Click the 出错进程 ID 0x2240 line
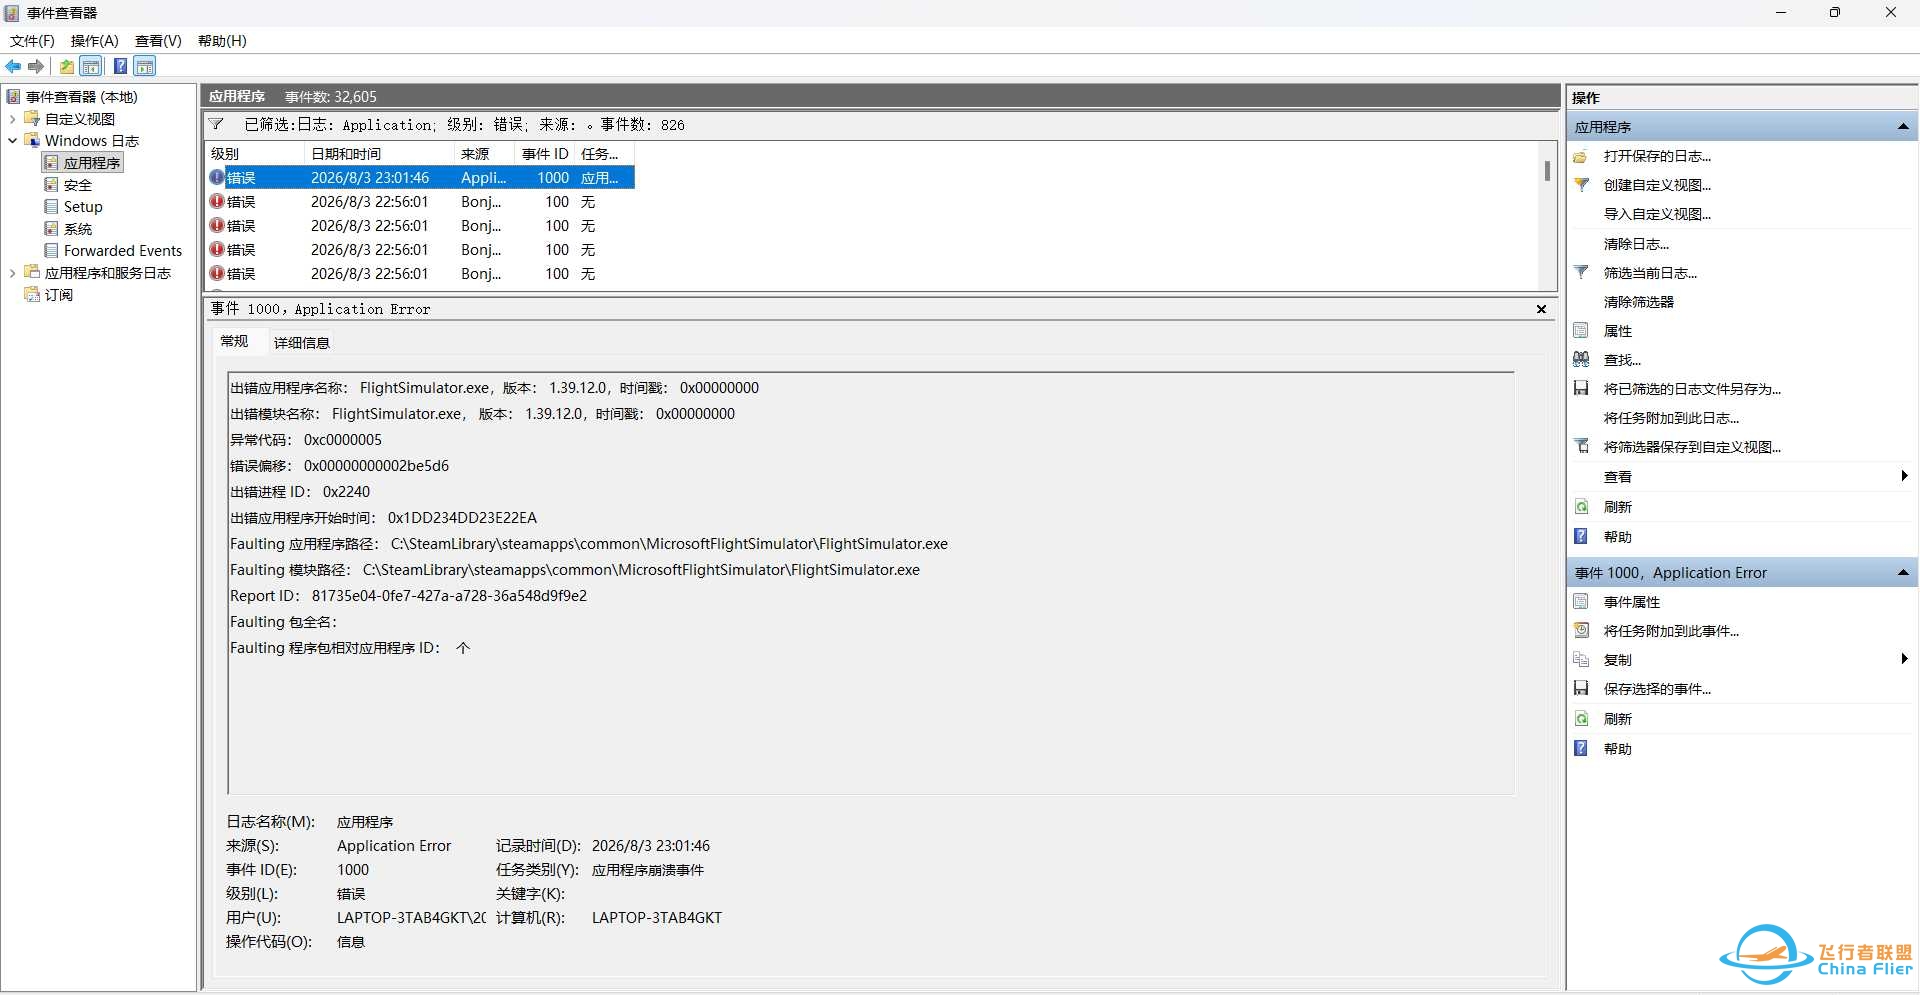The image size is (1920, 995). [x=300, y=492]
